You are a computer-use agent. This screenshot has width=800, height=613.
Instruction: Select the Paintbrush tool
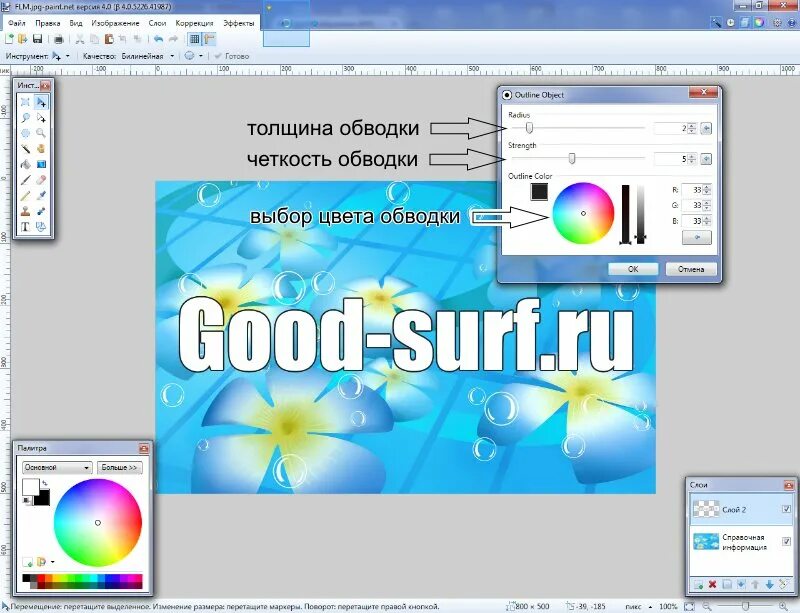(x=25, y=180)
